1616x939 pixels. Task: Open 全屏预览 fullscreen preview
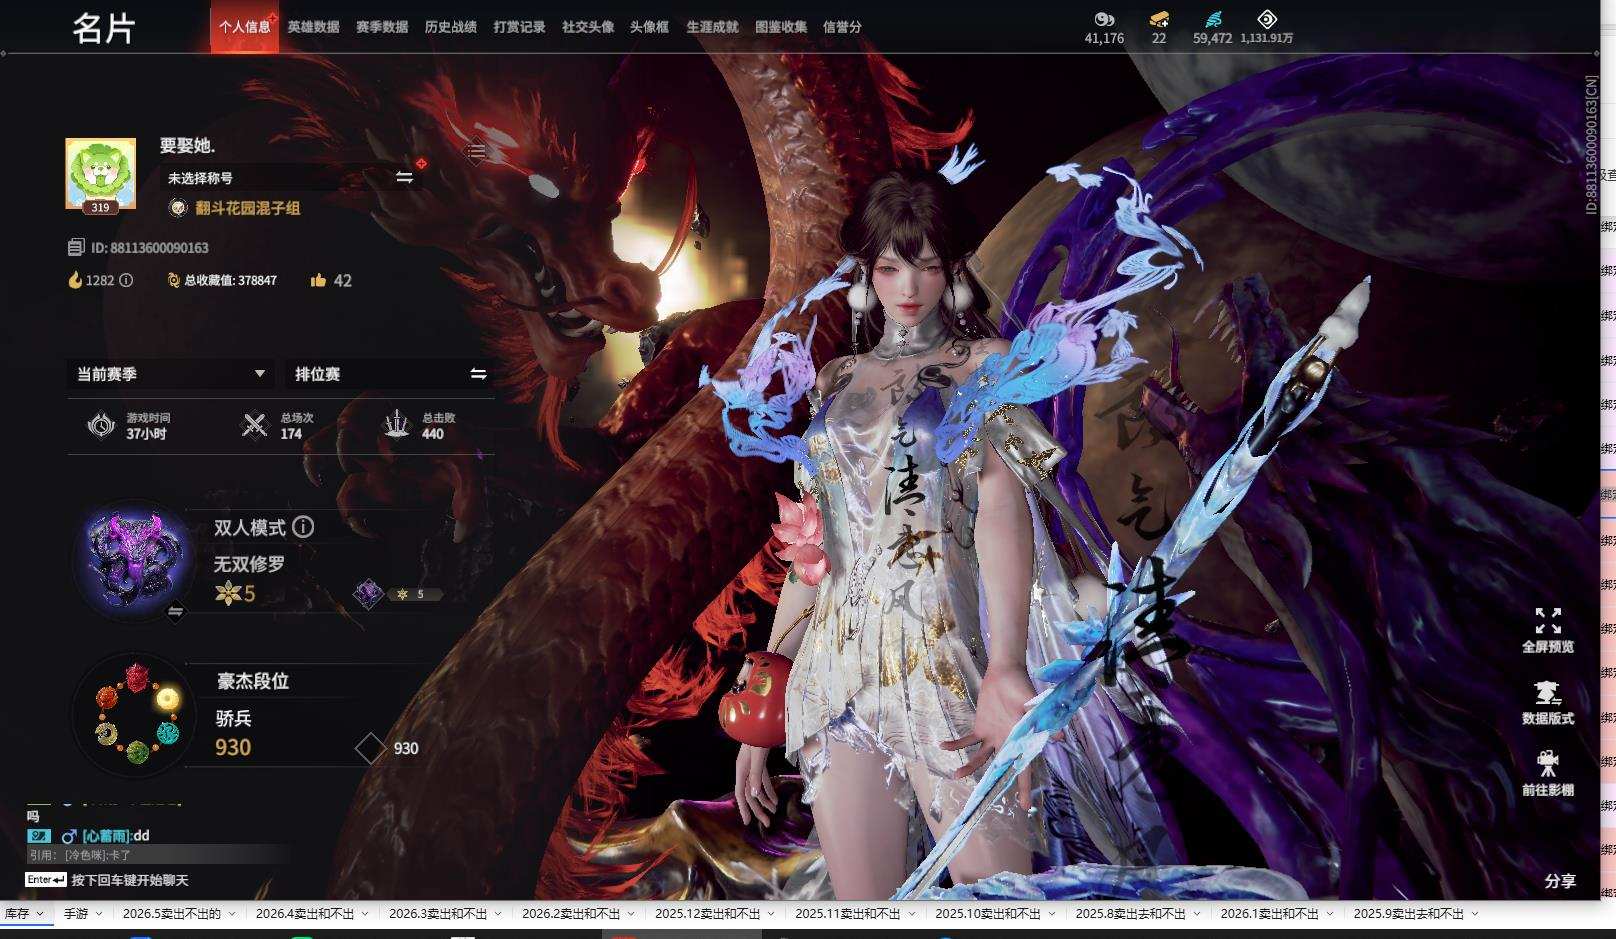(x=1548, y=630)
